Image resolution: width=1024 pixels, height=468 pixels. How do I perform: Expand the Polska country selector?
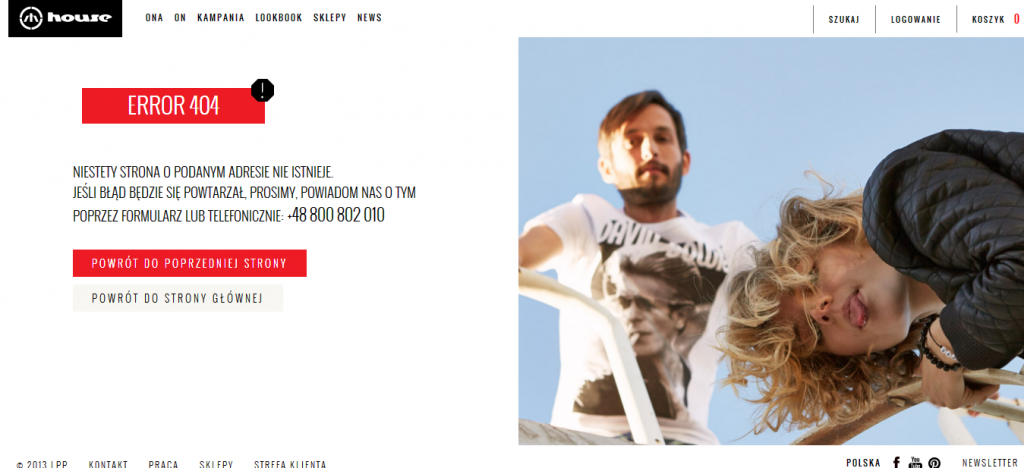point(863,463)
